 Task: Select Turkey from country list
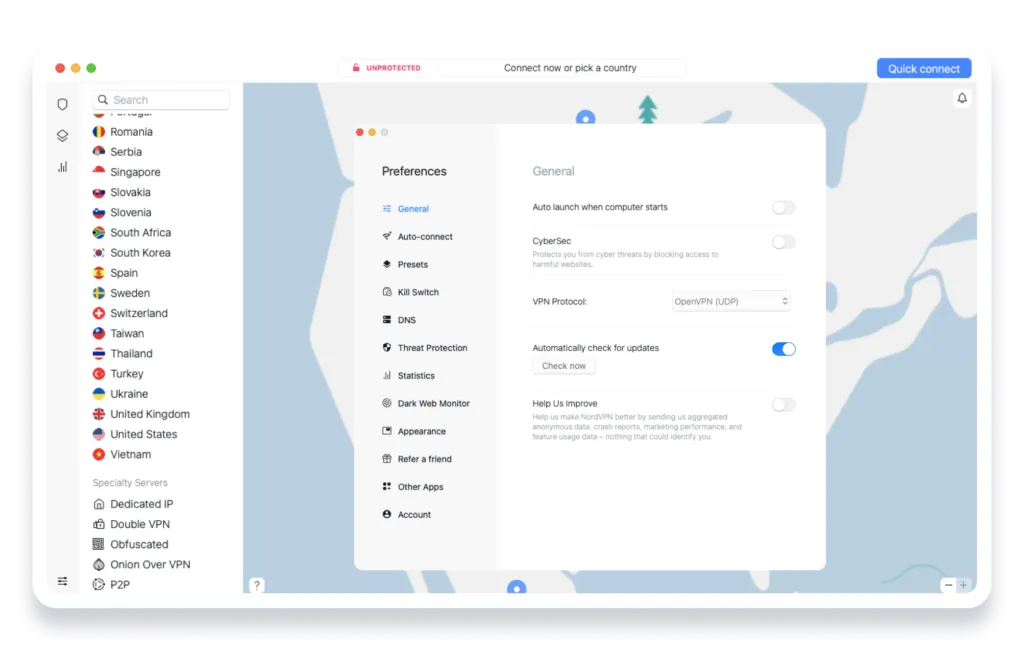[127, 373]
